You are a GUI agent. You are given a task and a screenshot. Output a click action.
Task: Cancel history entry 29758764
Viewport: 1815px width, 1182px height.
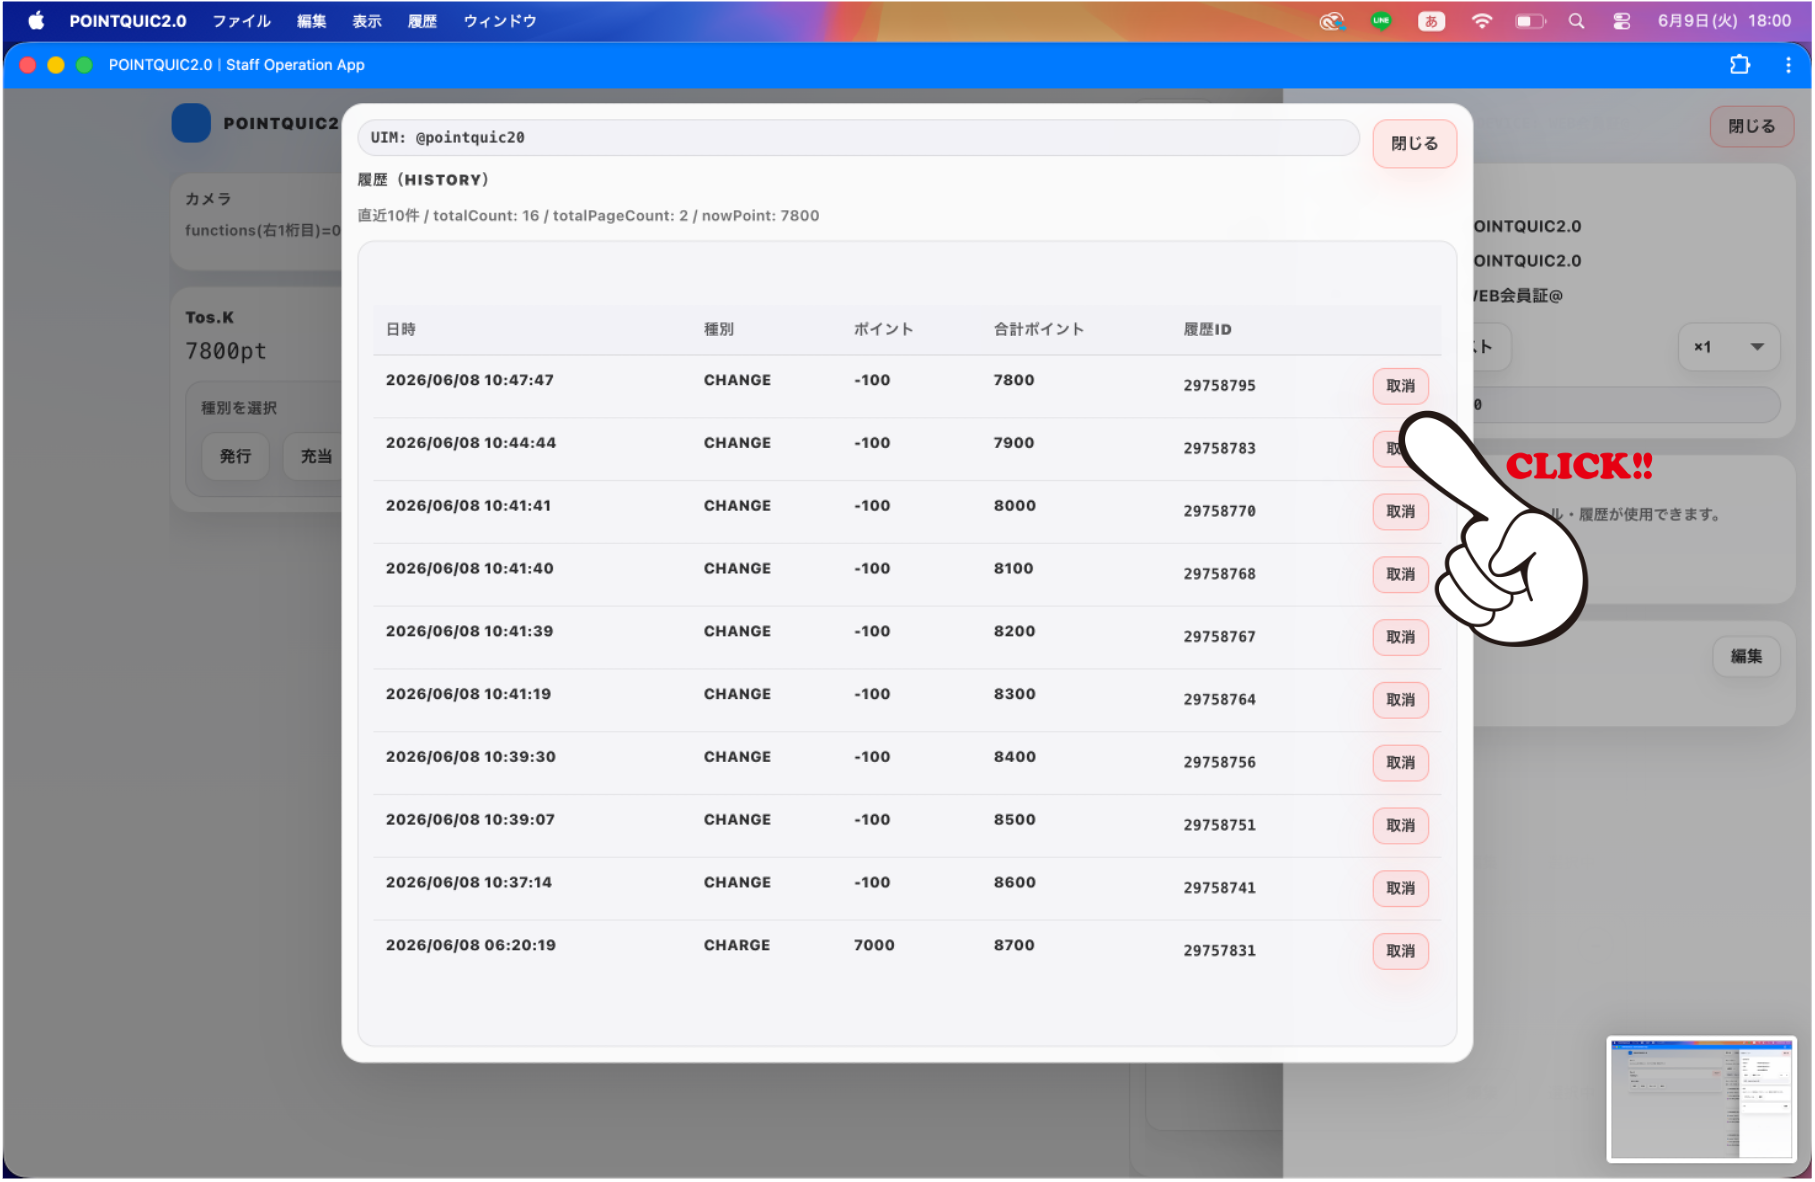1400,700
